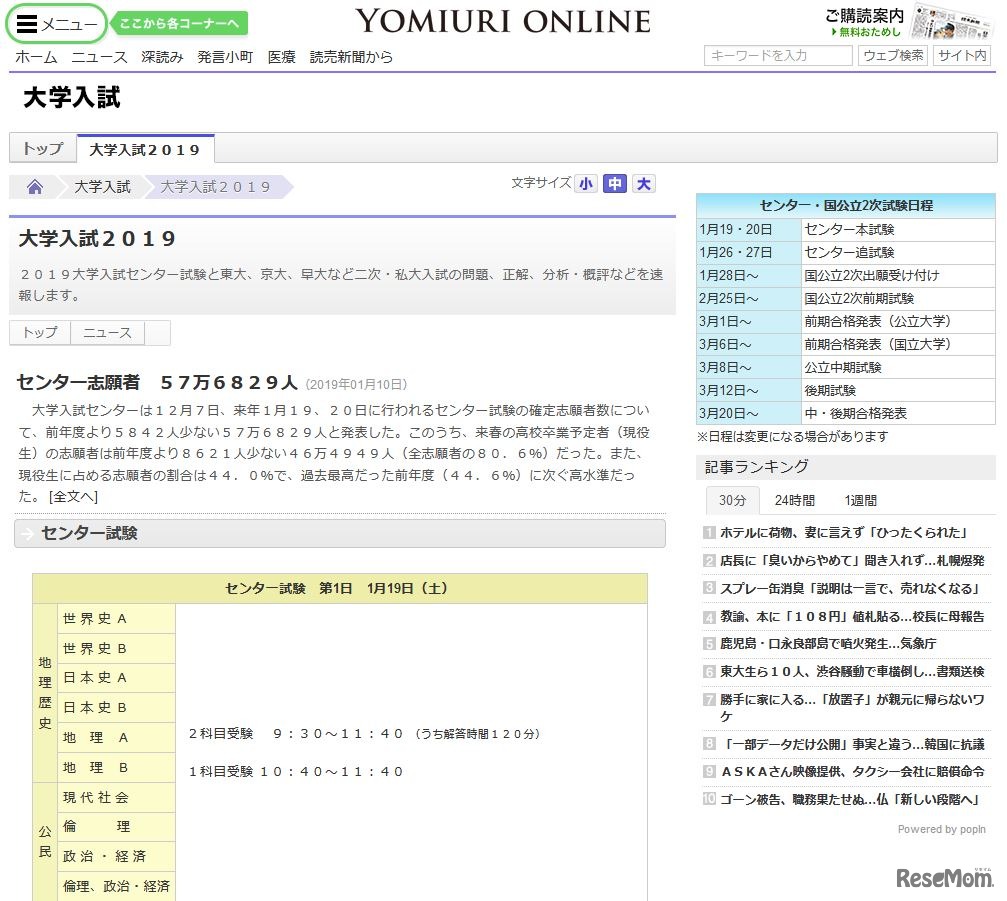This screenshot has width=1007, height=901.
Task: Click the home icon in the breadcrumb
Action: click(x=35, y=187)
